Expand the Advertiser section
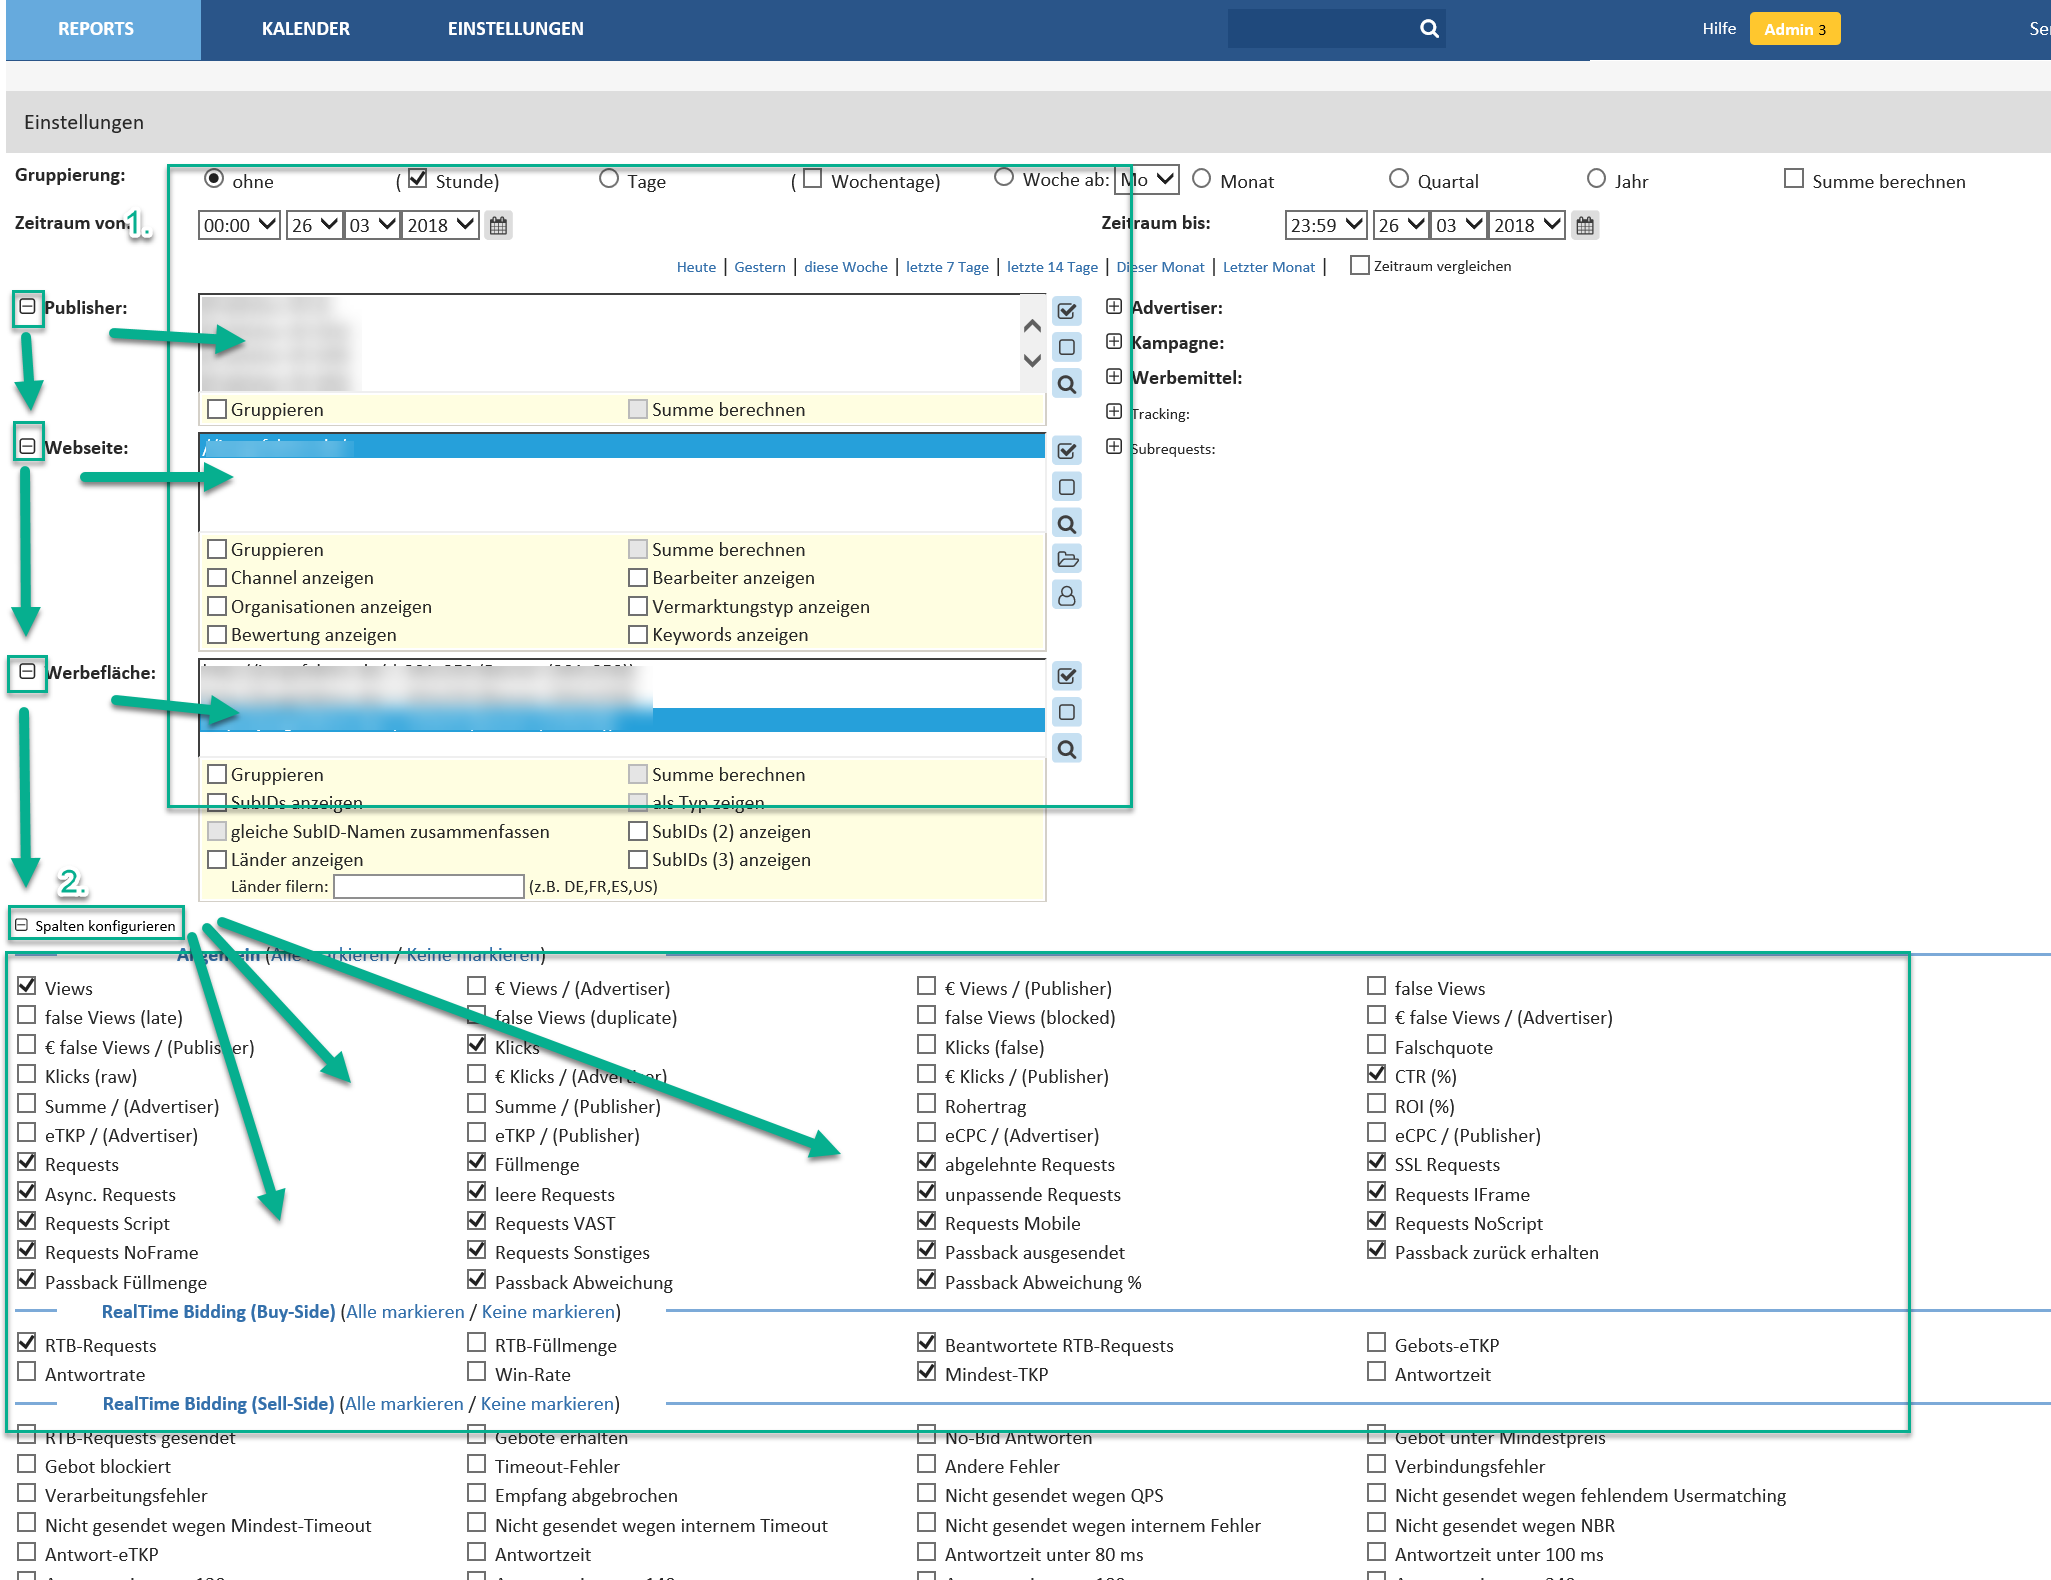 click(x=1114, y=307)
